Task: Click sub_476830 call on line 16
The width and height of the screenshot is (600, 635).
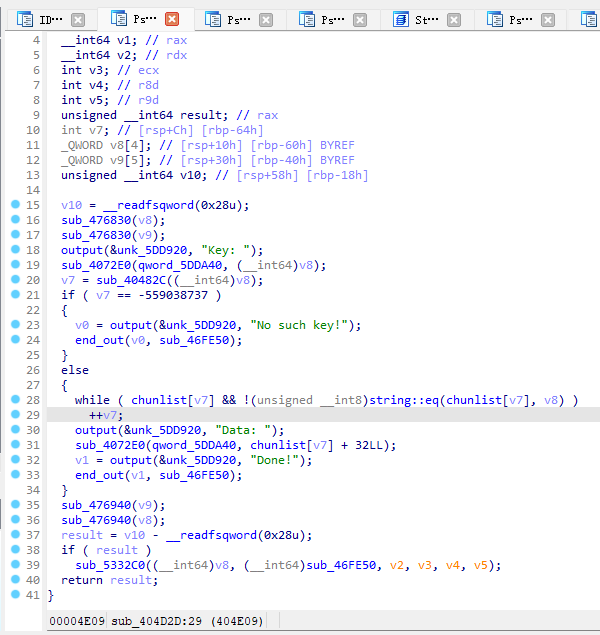Action: tap(96, 220)
